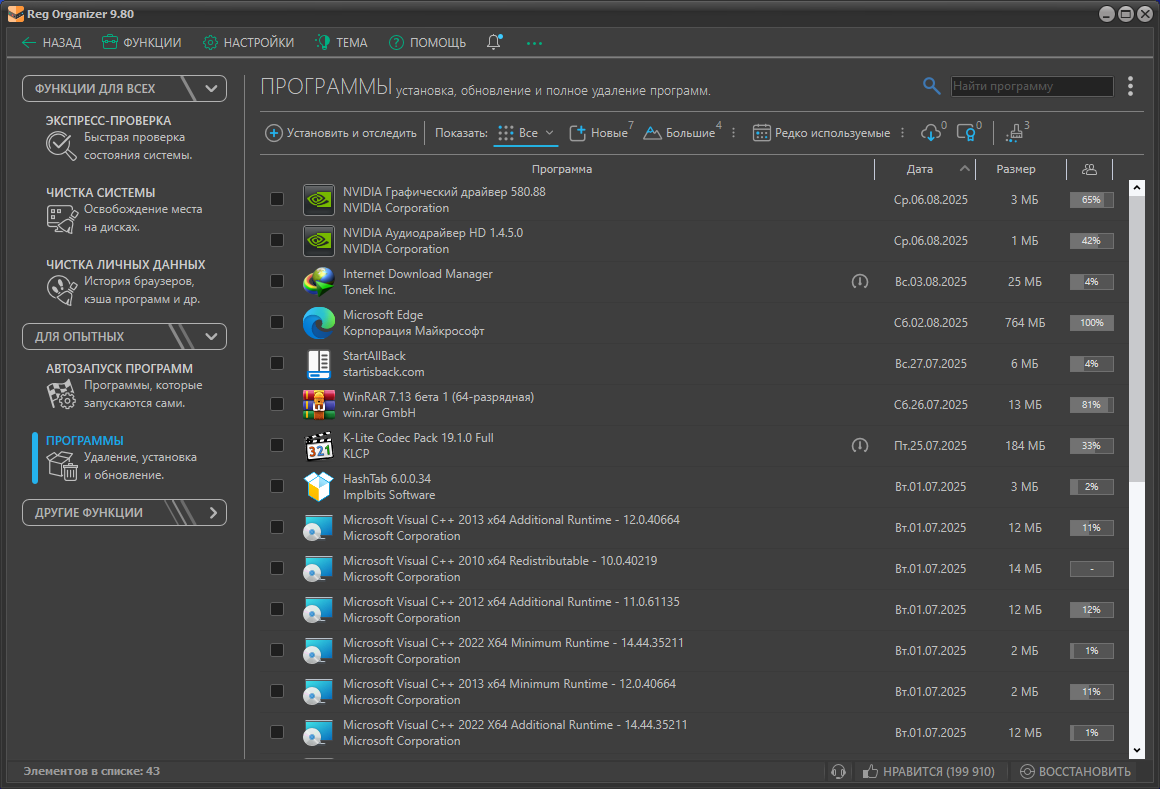This screenshot has height=789, width=1160.
Task: Click the WinRAR 7.13 program icon
Action: 319,404
